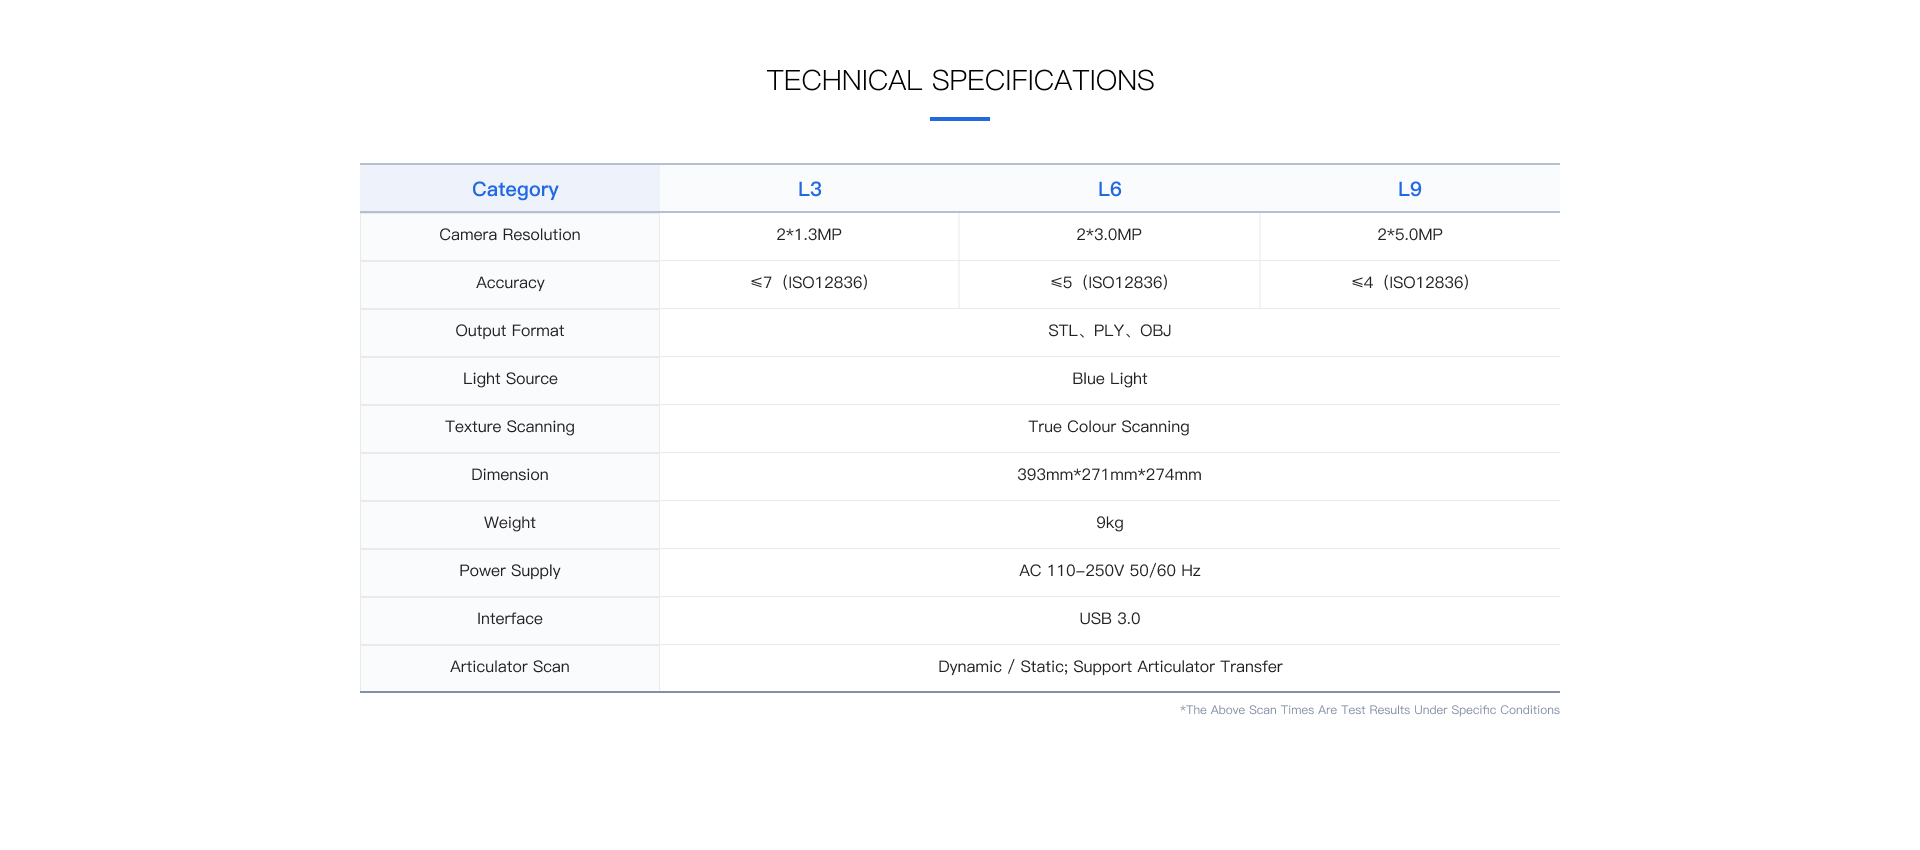
Task: Select the 9kg weight value
Action: tap(1109, 523)
